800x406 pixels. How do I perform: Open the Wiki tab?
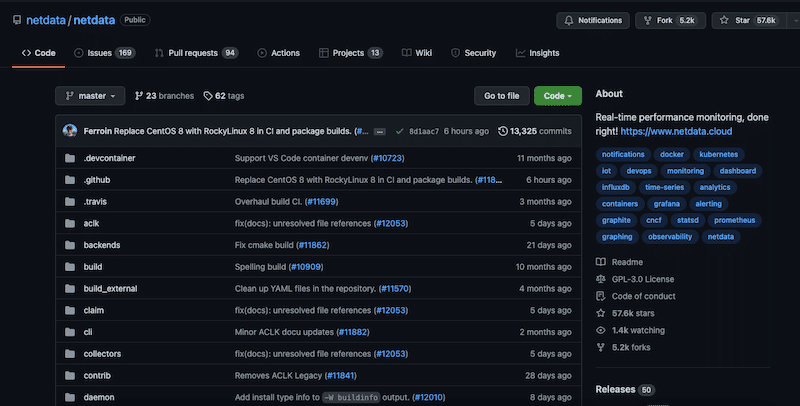417,53
